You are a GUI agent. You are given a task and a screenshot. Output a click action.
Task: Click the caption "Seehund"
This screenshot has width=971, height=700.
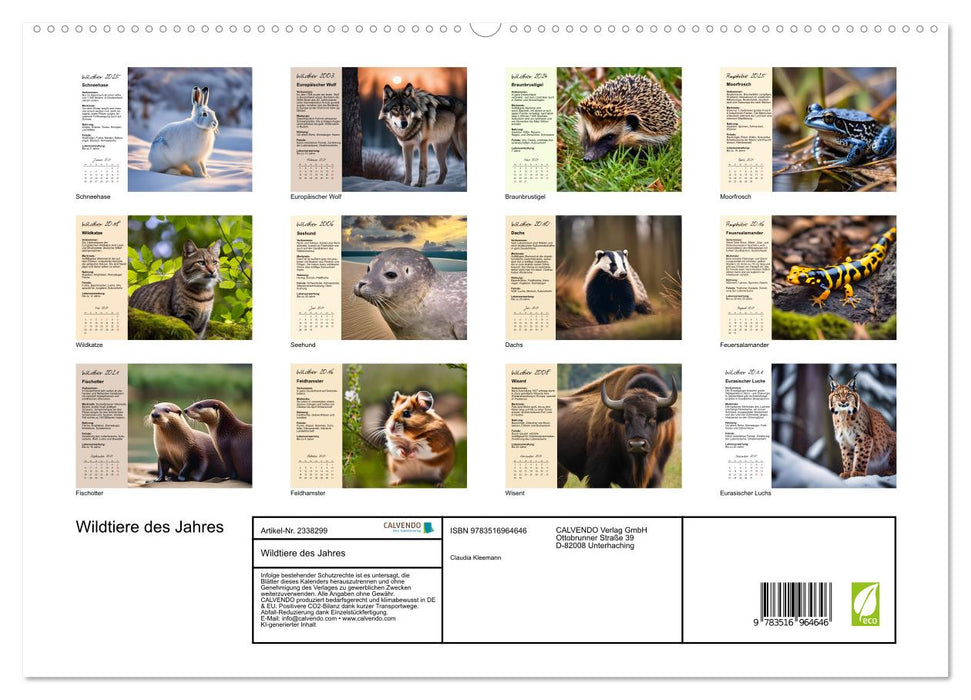tap(303, 344)
